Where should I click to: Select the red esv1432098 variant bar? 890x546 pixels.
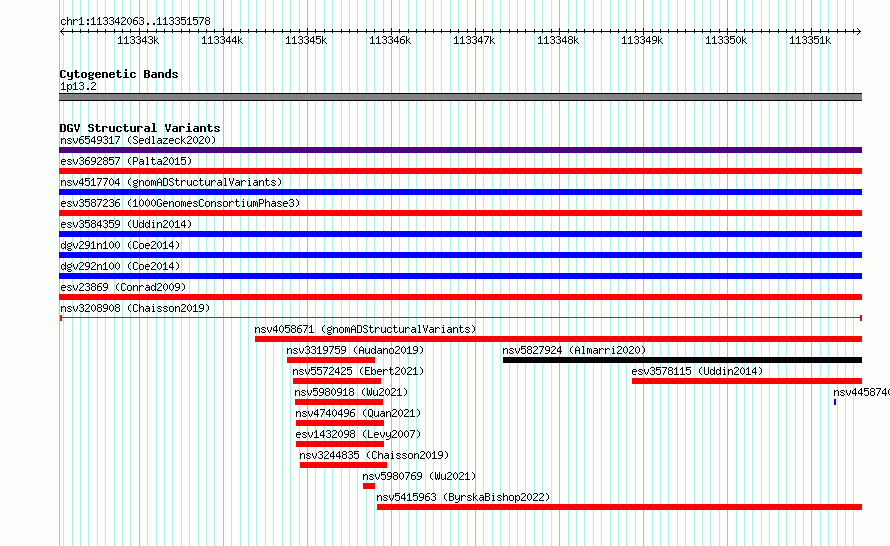[x=339, y=444]
